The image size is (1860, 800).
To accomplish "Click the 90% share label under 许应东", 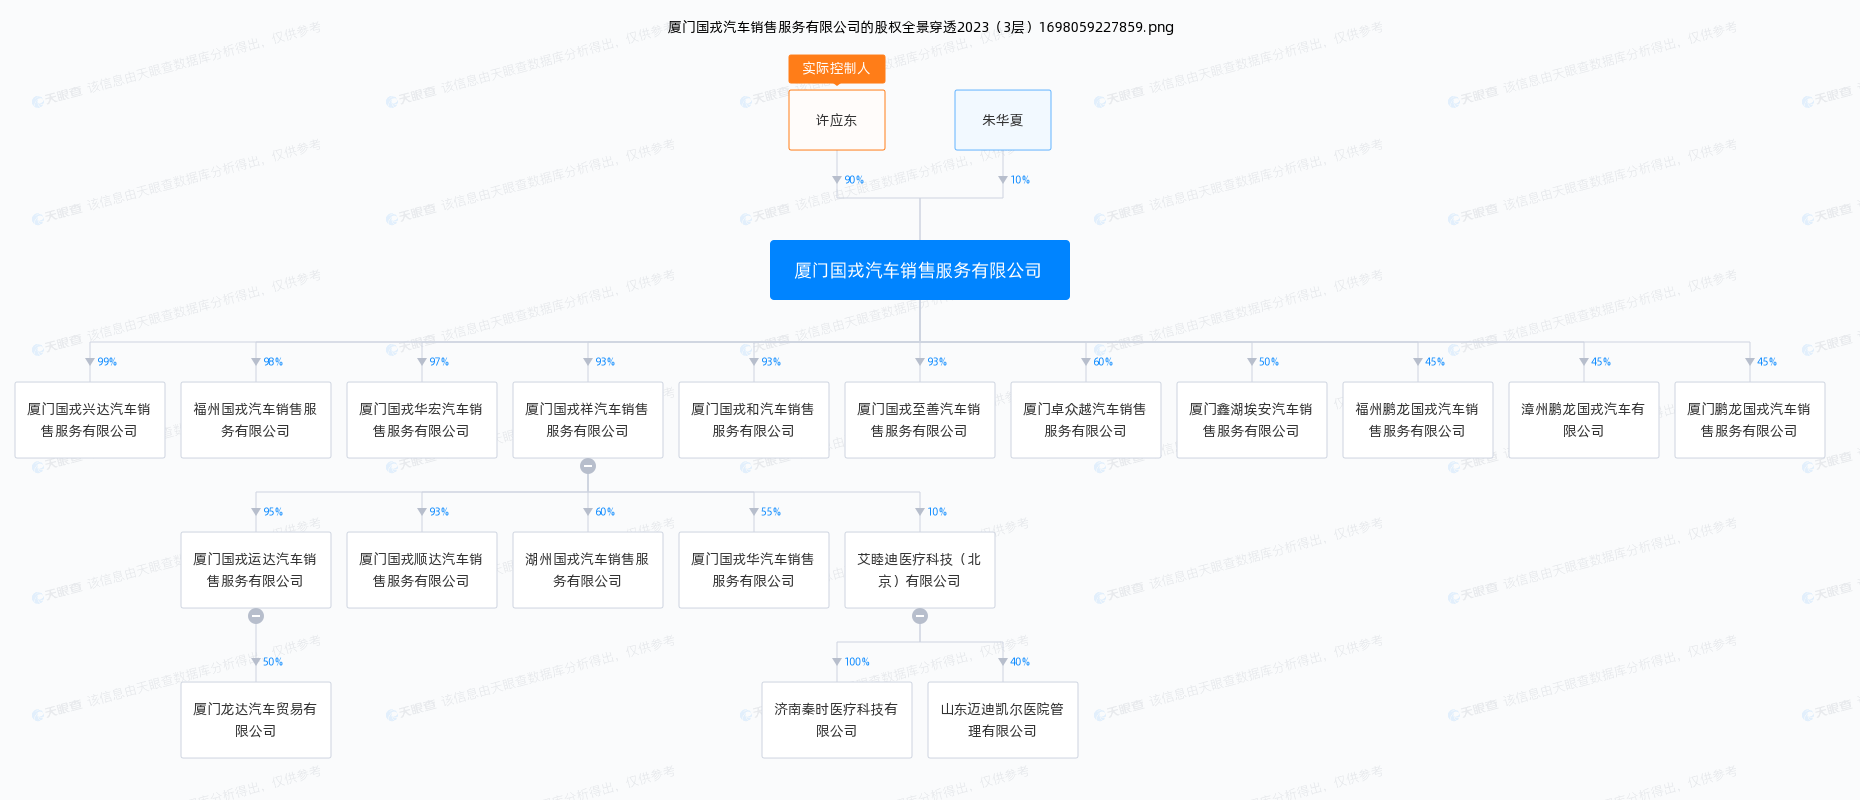I will click(x=854, y=180).
